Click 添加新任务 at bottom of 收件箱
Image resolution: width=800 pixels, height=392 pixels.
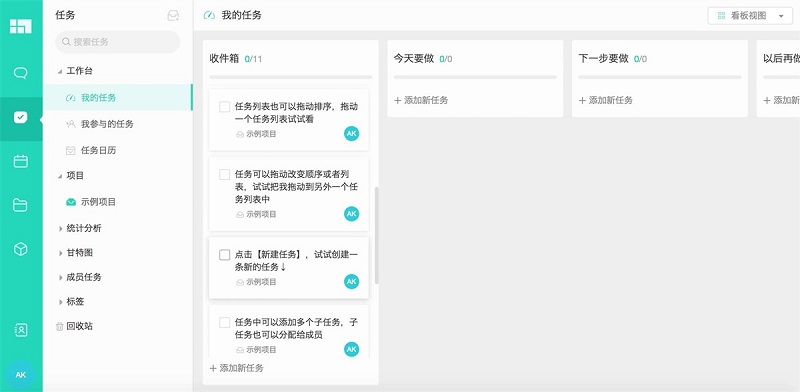click(237, 368)
